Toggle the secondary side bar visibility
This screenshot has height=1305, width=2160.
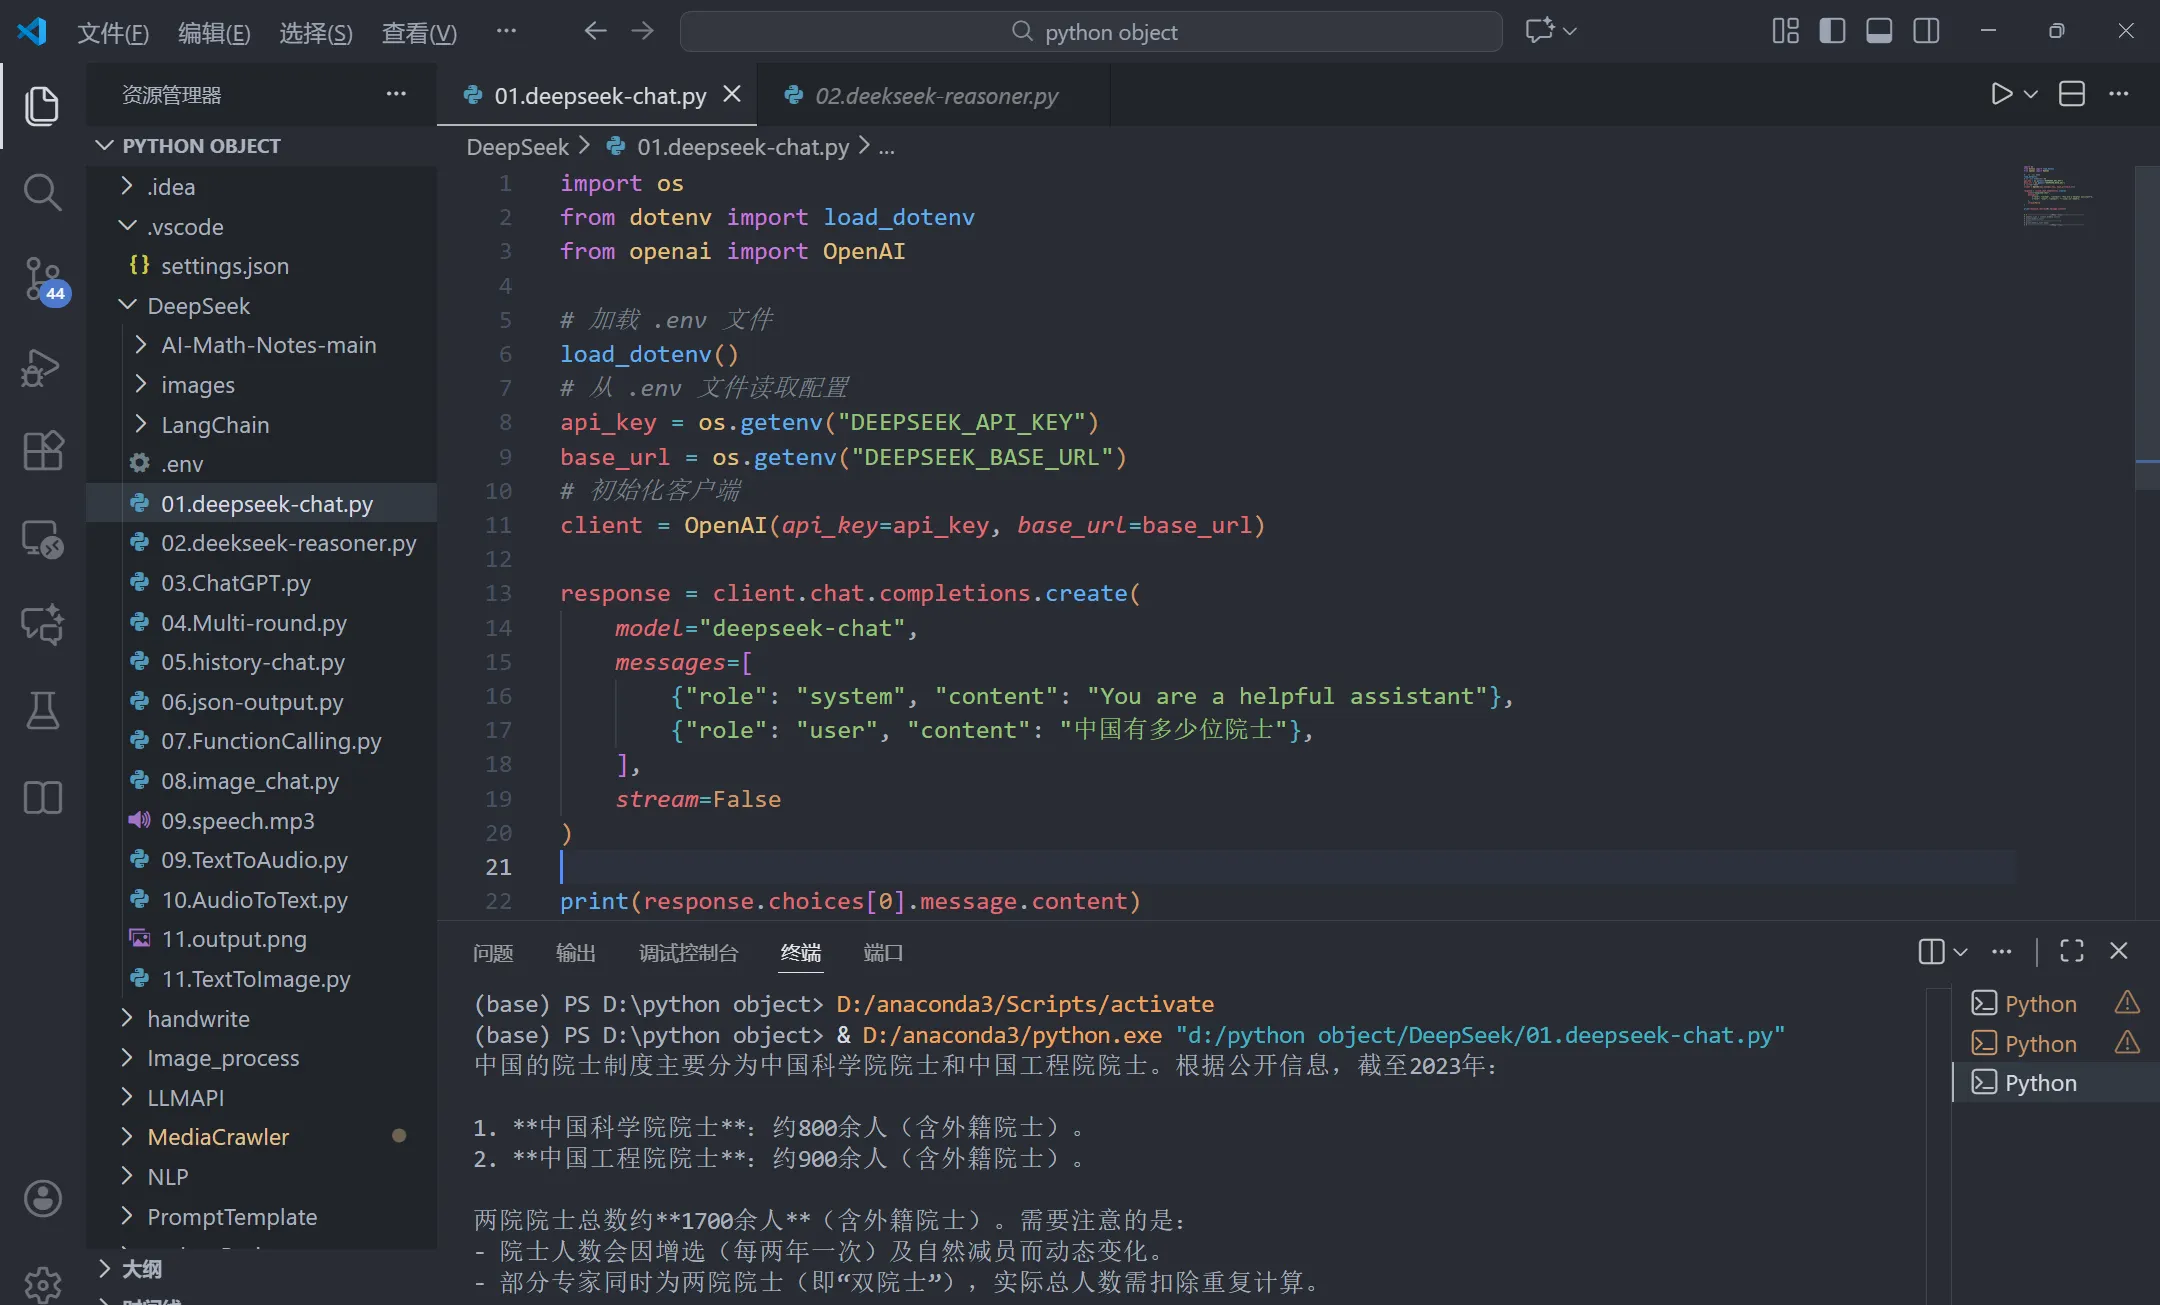pos(1926,31)
